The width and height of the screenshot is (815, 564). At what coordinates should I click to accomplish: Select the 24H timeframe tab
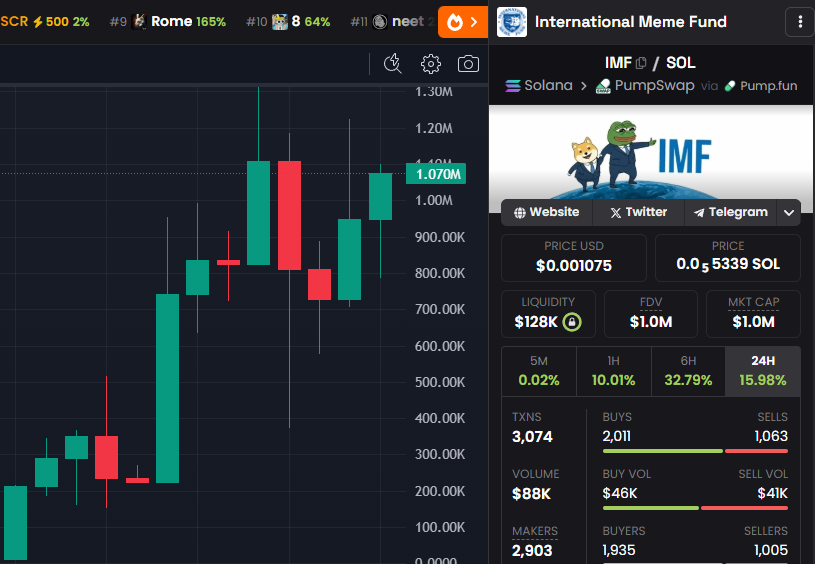pyautogui.click(x=763, y=371)
